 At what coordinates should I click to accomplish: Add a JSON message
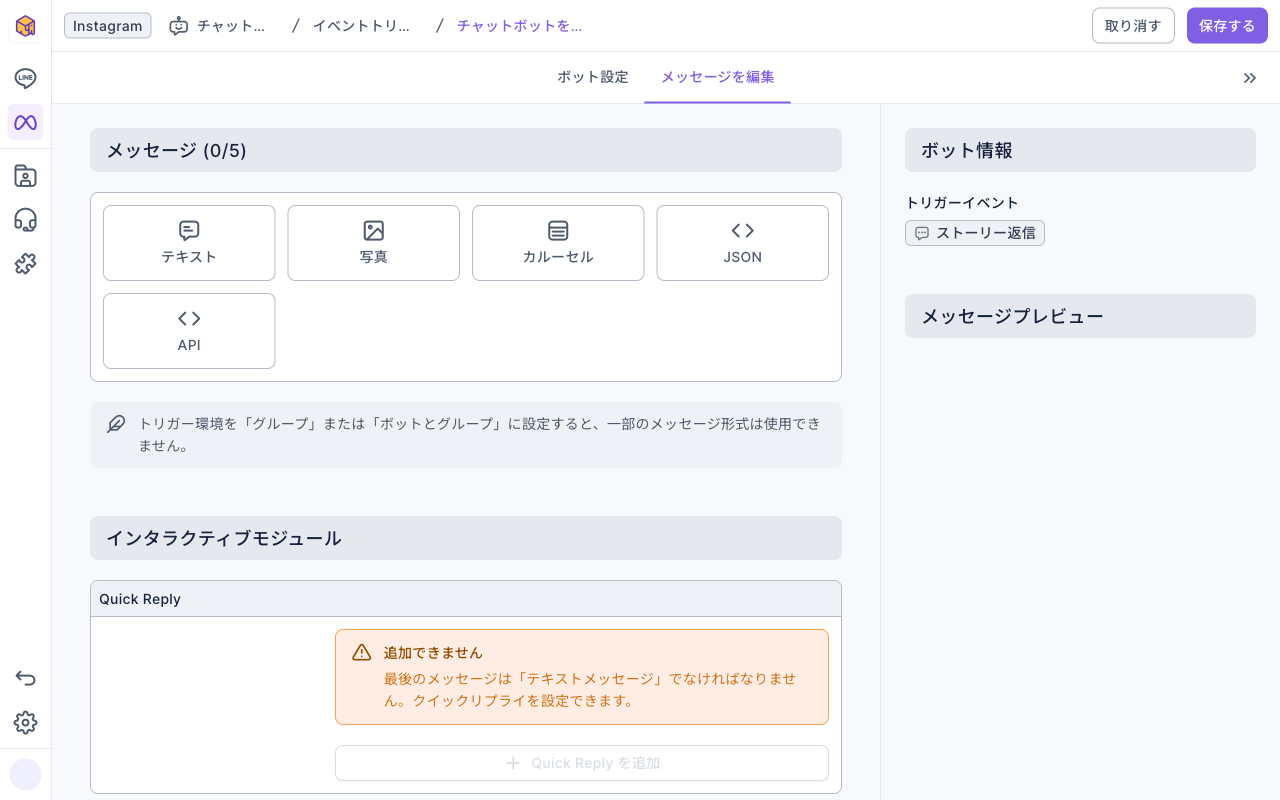click(743, 243)
